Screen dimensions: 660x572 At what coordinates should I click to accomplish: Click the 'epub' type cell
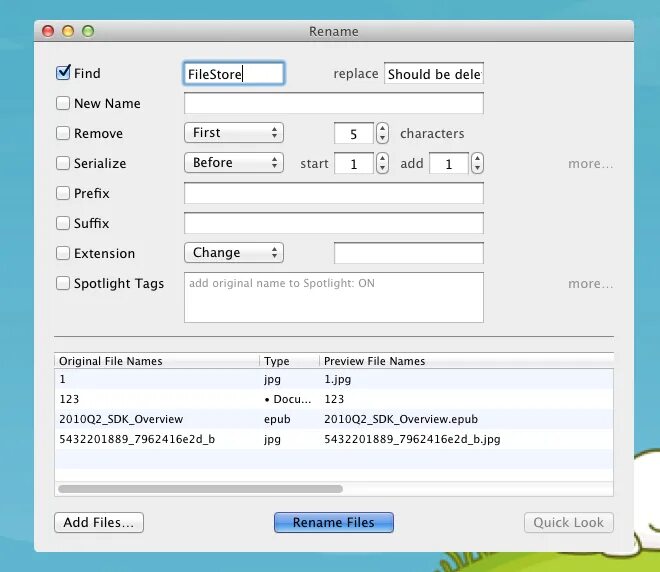tap(277, 419)
